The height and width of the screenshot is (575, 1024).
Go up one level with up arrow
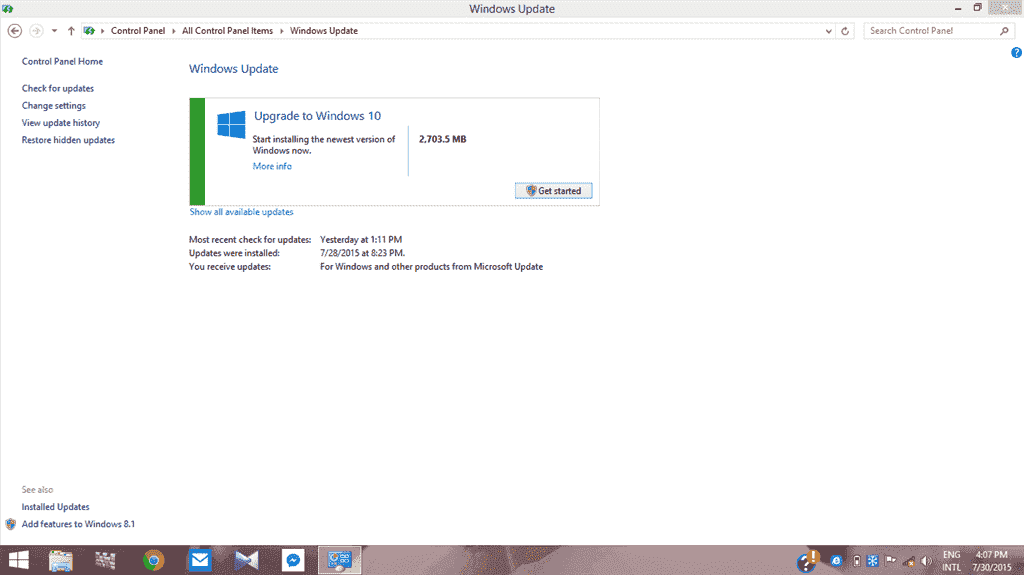coord(71,31)
